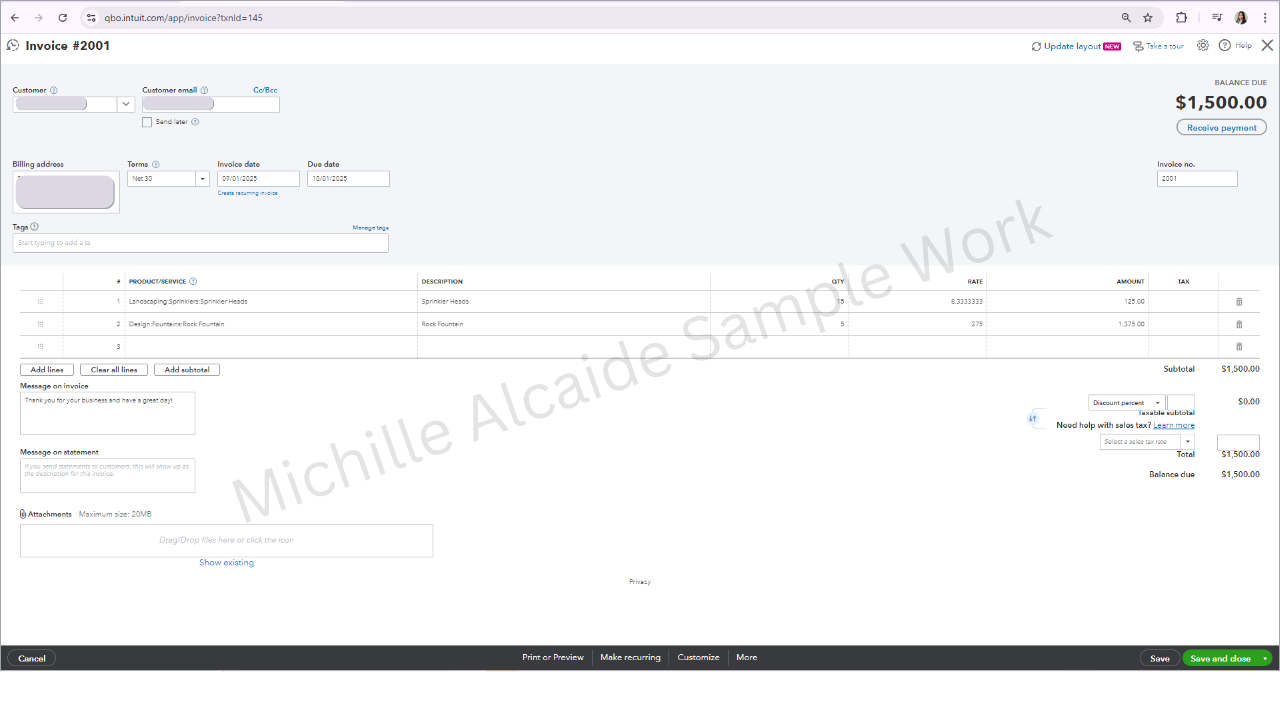Open the invoice settings gear
Image resolution: width=1280 pixels, height=720 pixels.
coord(1203,45)
